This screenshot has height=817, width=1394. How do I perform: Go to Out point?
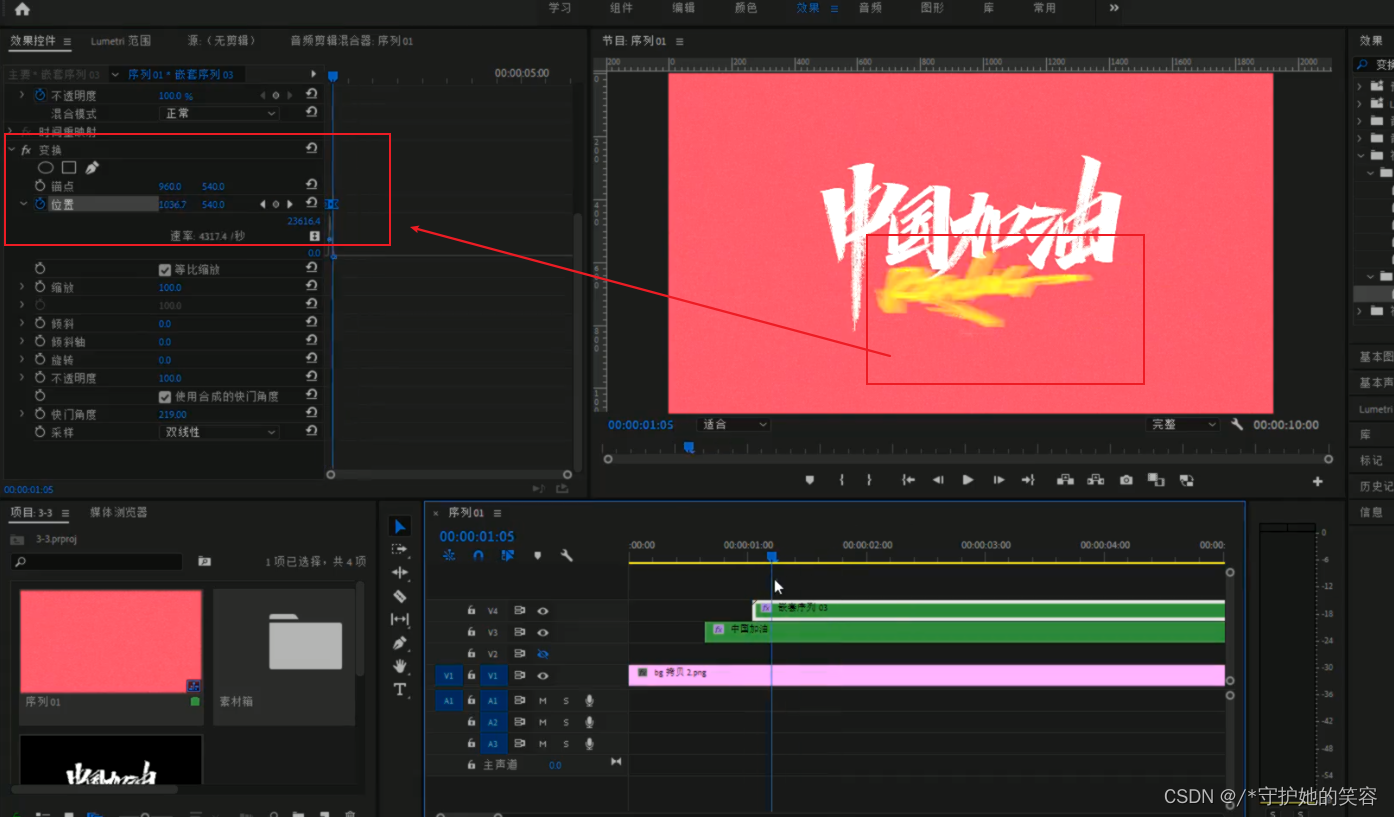click(x=1027, y=480)
